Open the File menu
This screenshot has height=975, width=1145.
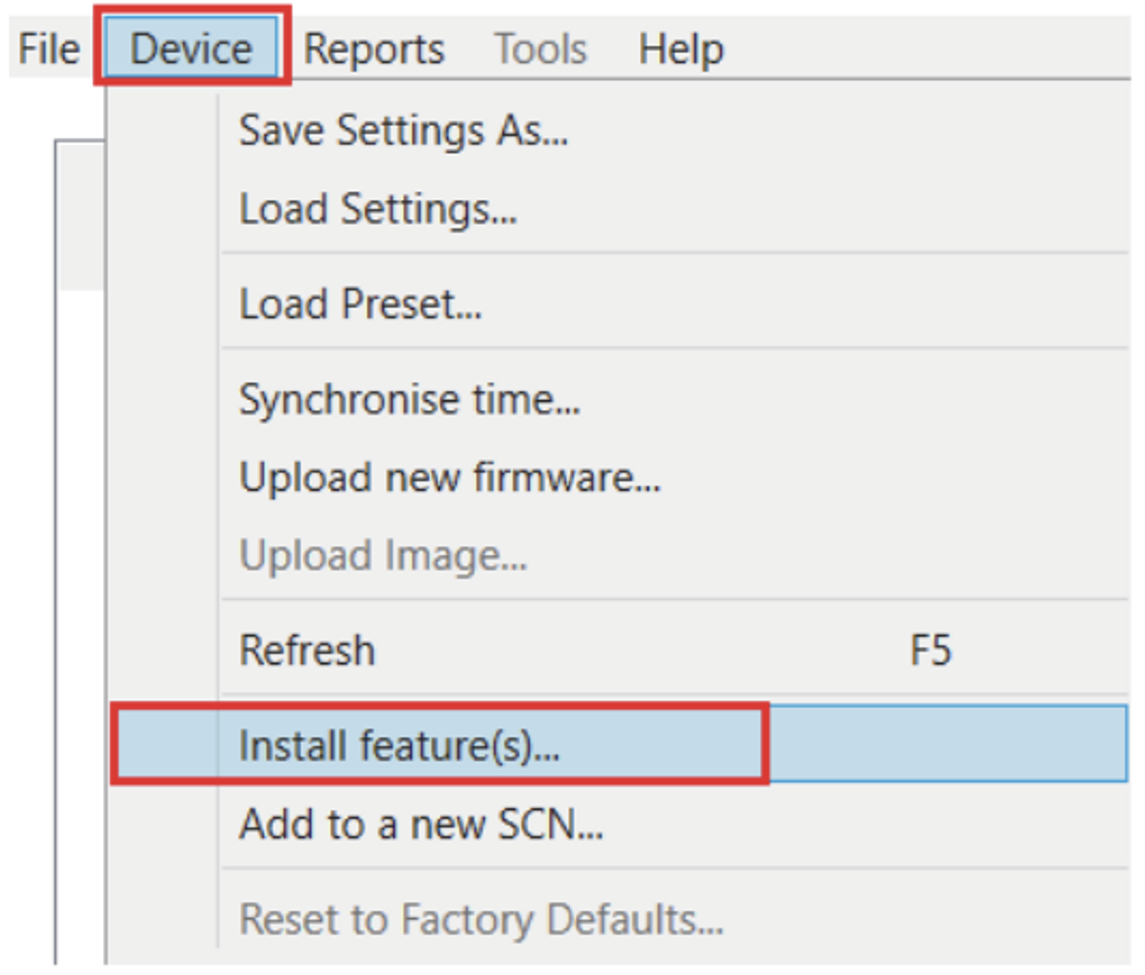click(48, 48)
